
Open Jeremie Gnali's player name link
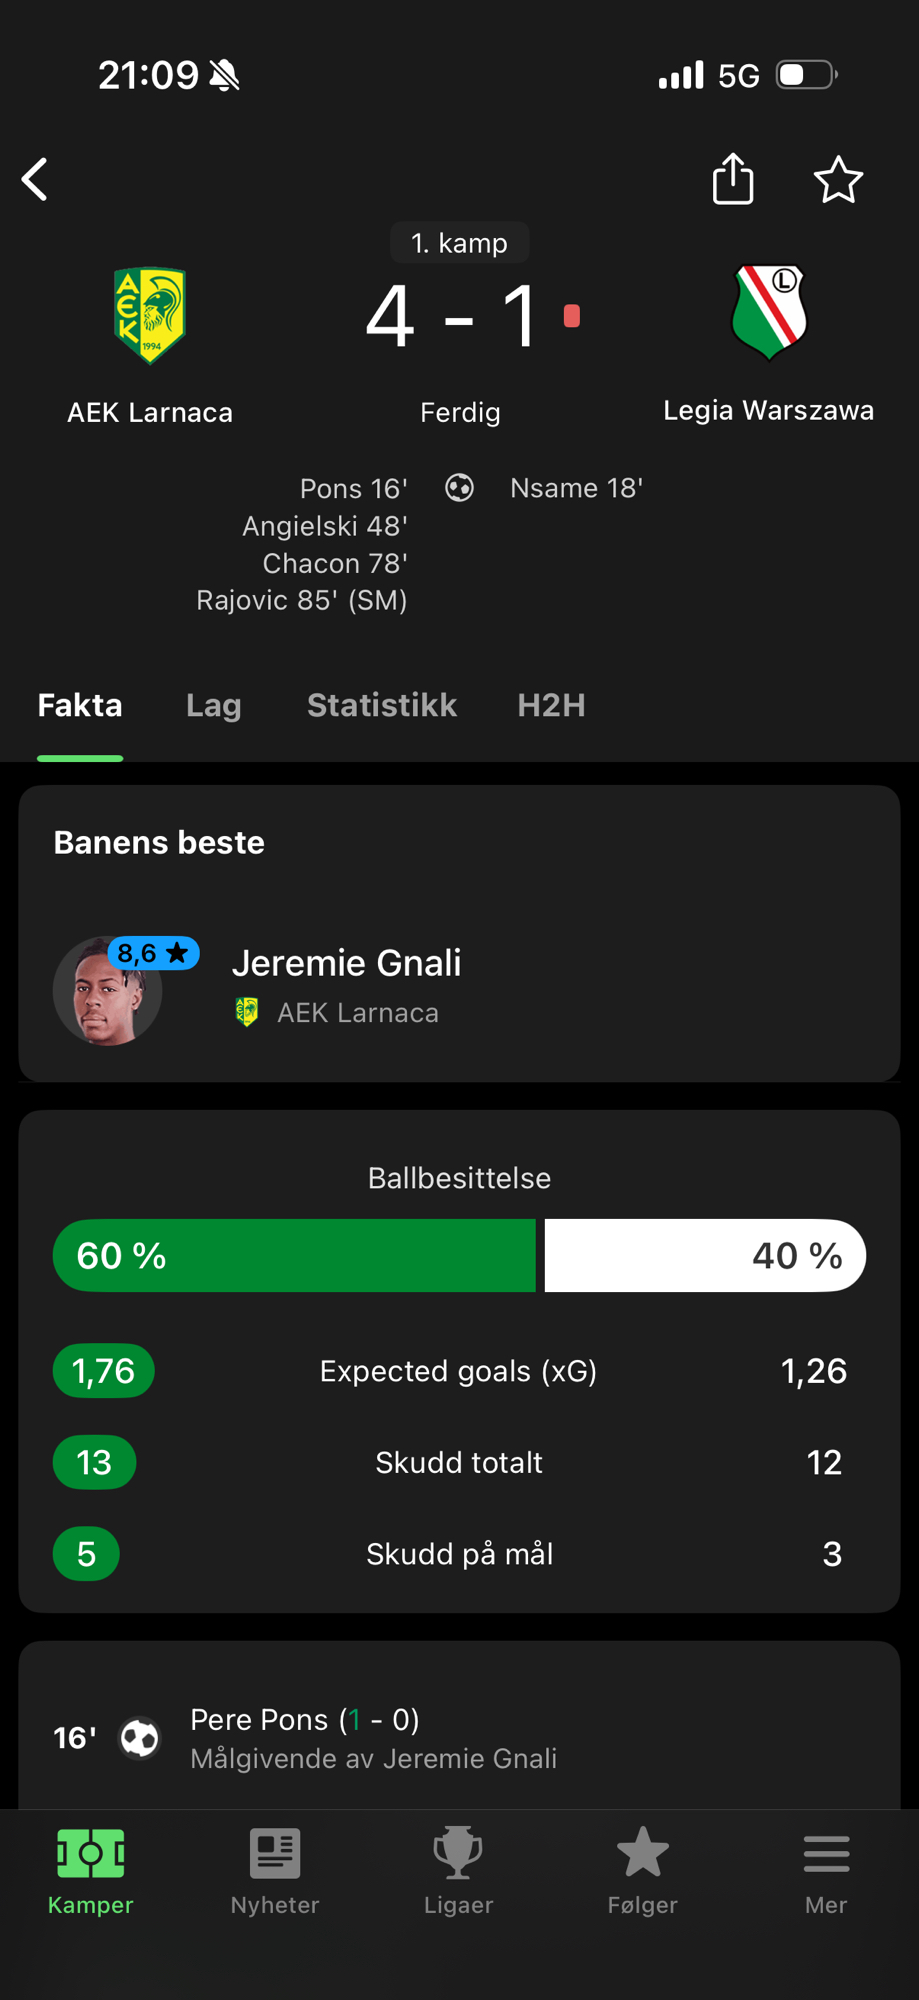[x=346, y=963]
